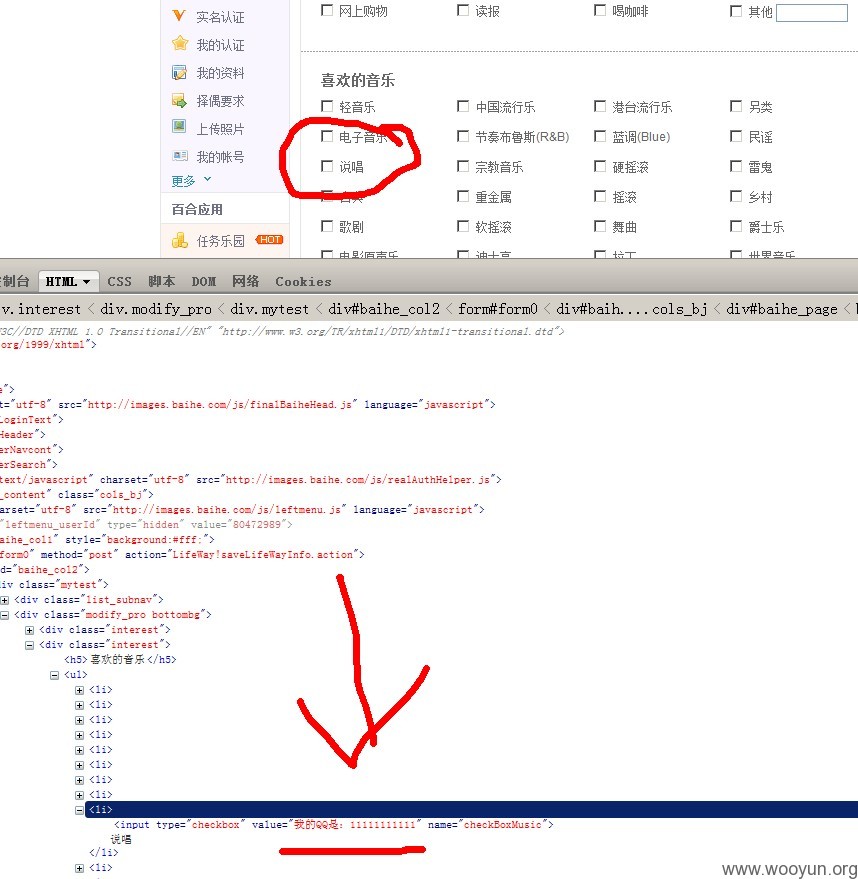Select div.modify_pro in the breadcrumb path

pyautogui.click(x=156, y=309)
